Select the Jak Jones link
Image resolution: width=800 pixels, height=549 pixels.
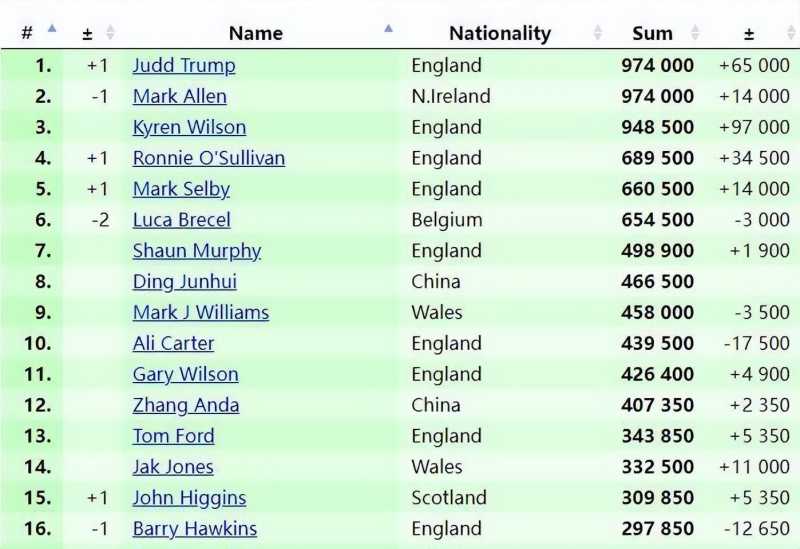[x=173, y=468]
